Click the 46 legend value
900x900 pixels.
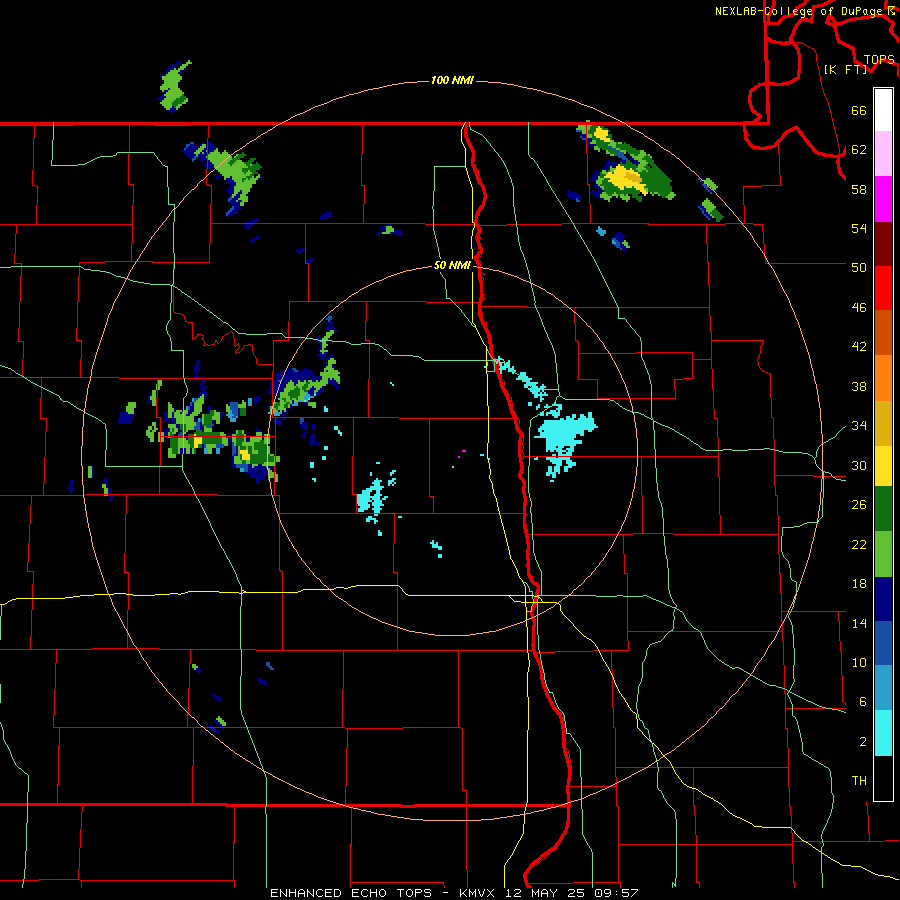(859, 308)
